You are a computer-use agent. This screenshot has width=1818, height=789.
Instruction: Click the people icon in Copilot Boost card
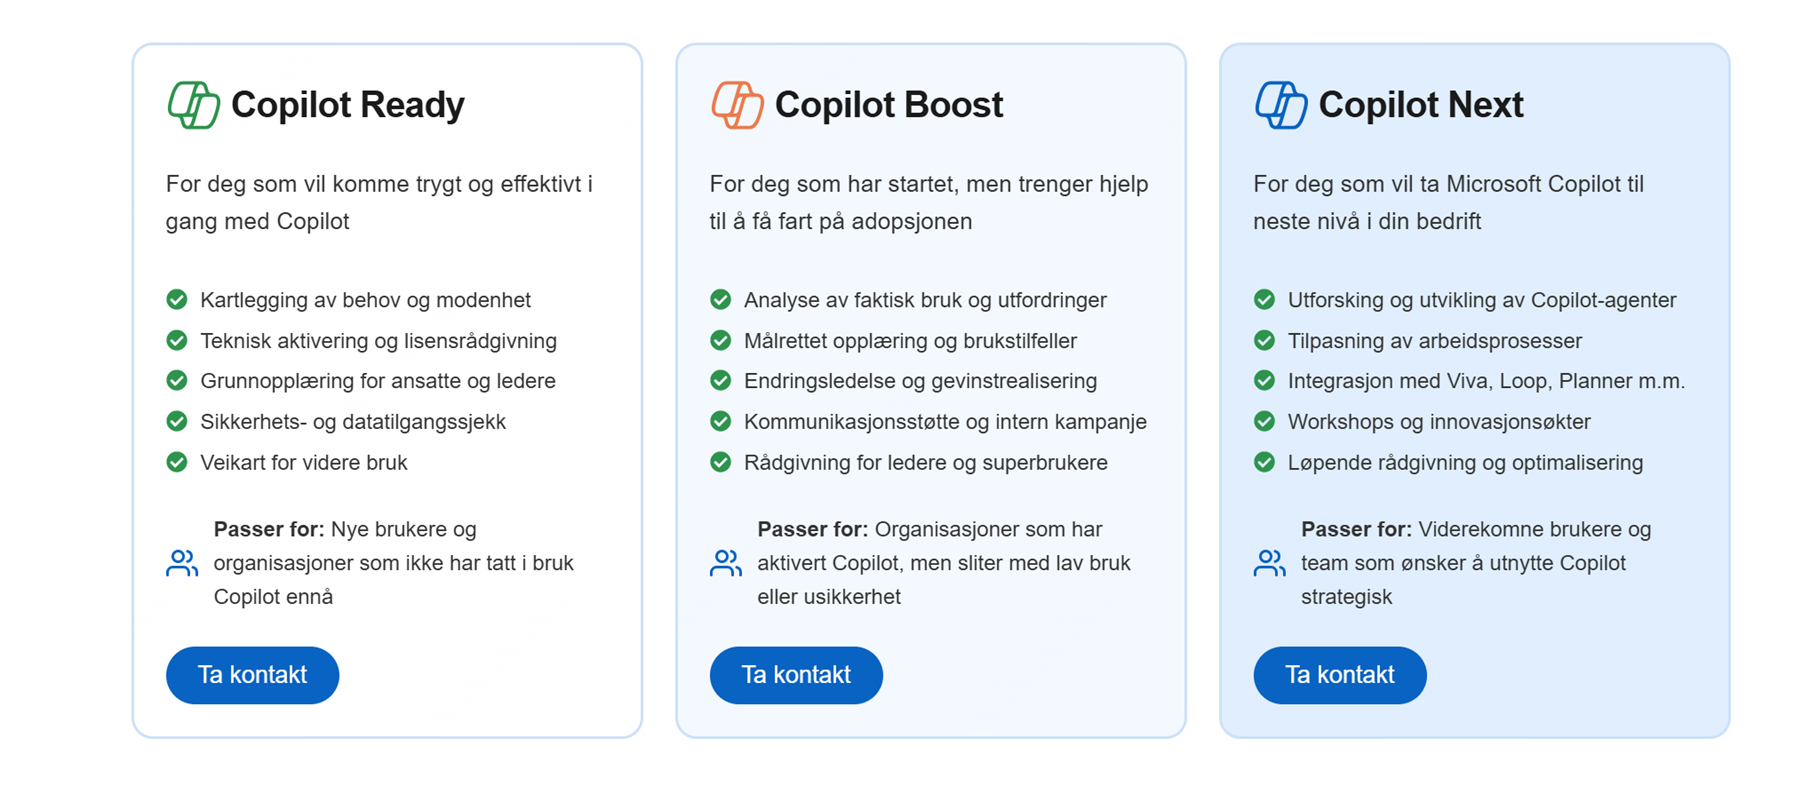(x=726, y=563)
